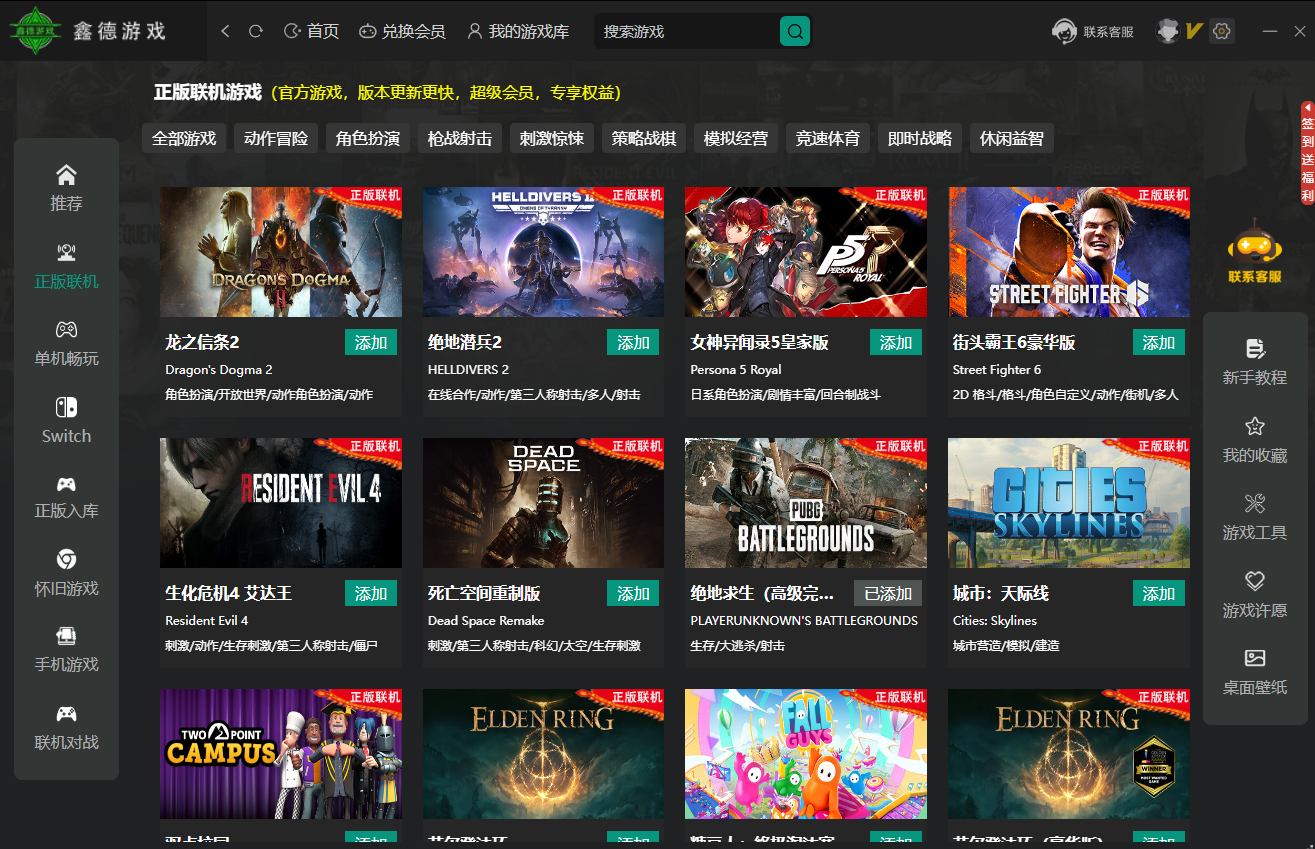Screen dimensions: 1315x849
Task: Open the 推荐 home icon in sidebar
Action: [66, 176]
